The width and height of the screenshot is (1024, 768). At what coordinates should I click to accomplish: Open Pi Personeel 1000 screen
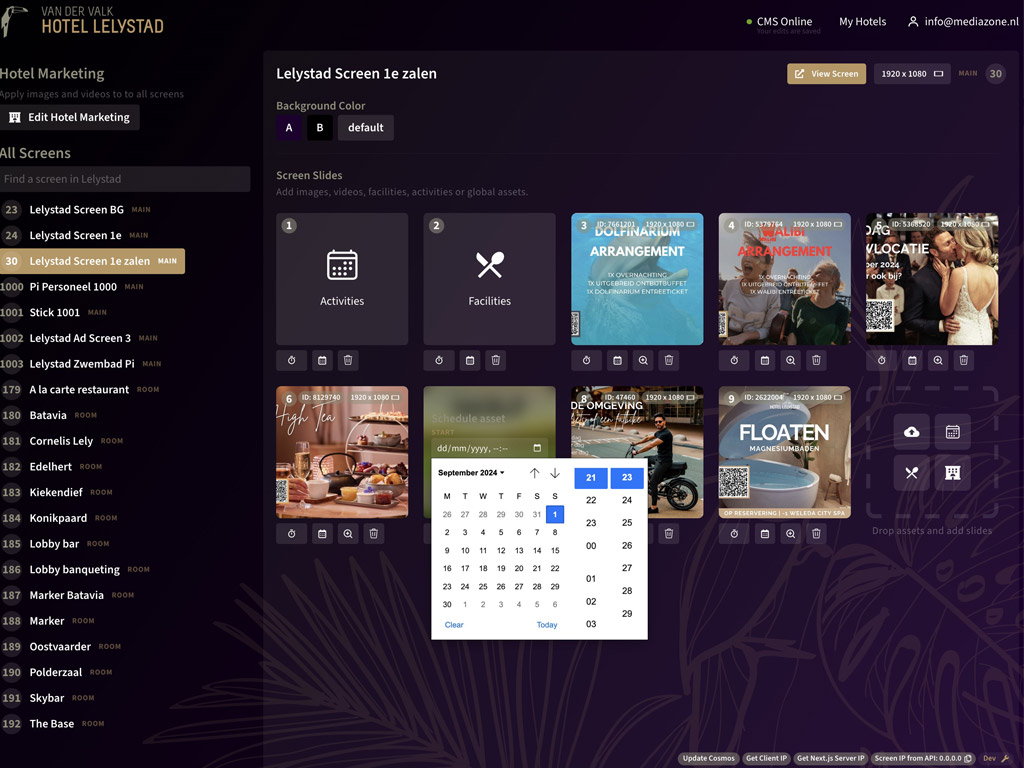[x=72, y=287]
